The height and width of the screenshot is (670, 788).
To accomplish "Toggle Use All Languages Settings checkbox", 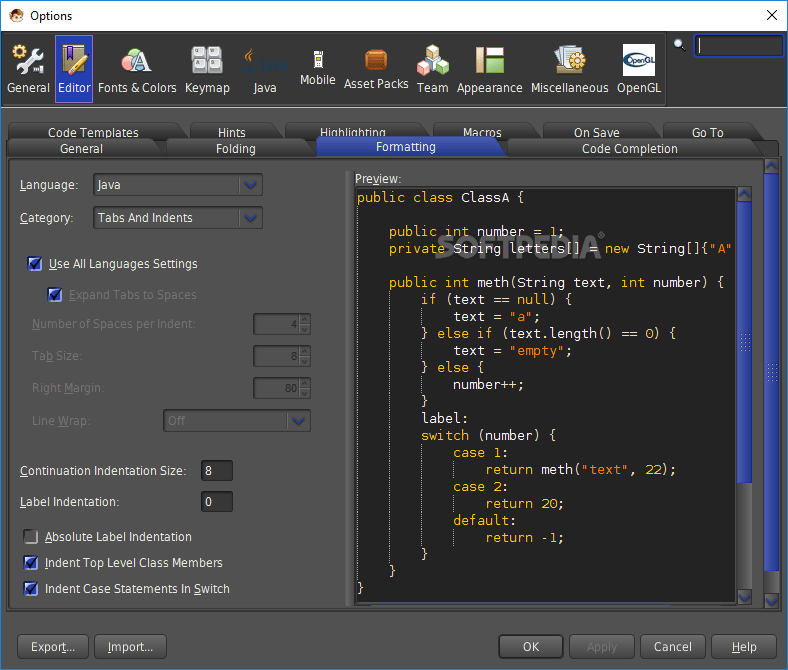I will pyautogui.click(x=35, y=263).
